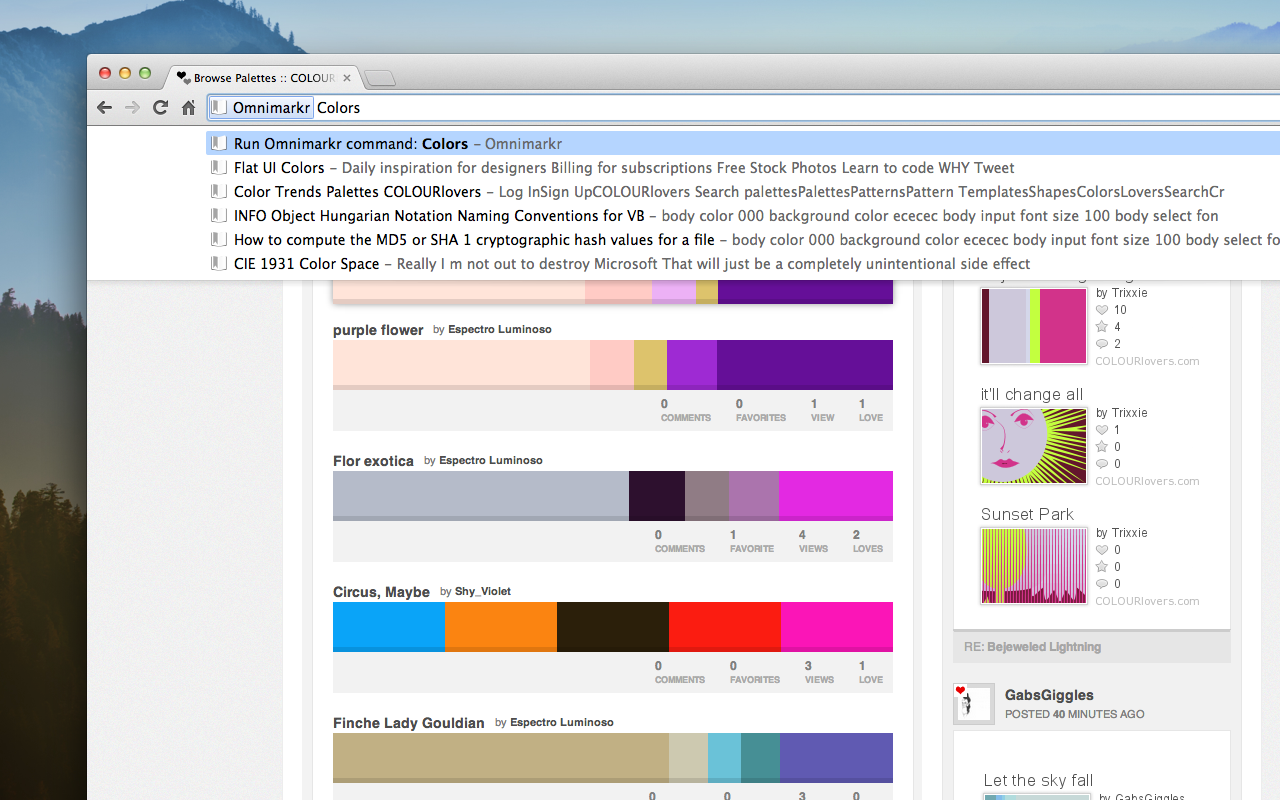Screen dimensions: 1280x800
Task: Click the star icon for 'it'll change all'
Action: [x=1102, y=447]
